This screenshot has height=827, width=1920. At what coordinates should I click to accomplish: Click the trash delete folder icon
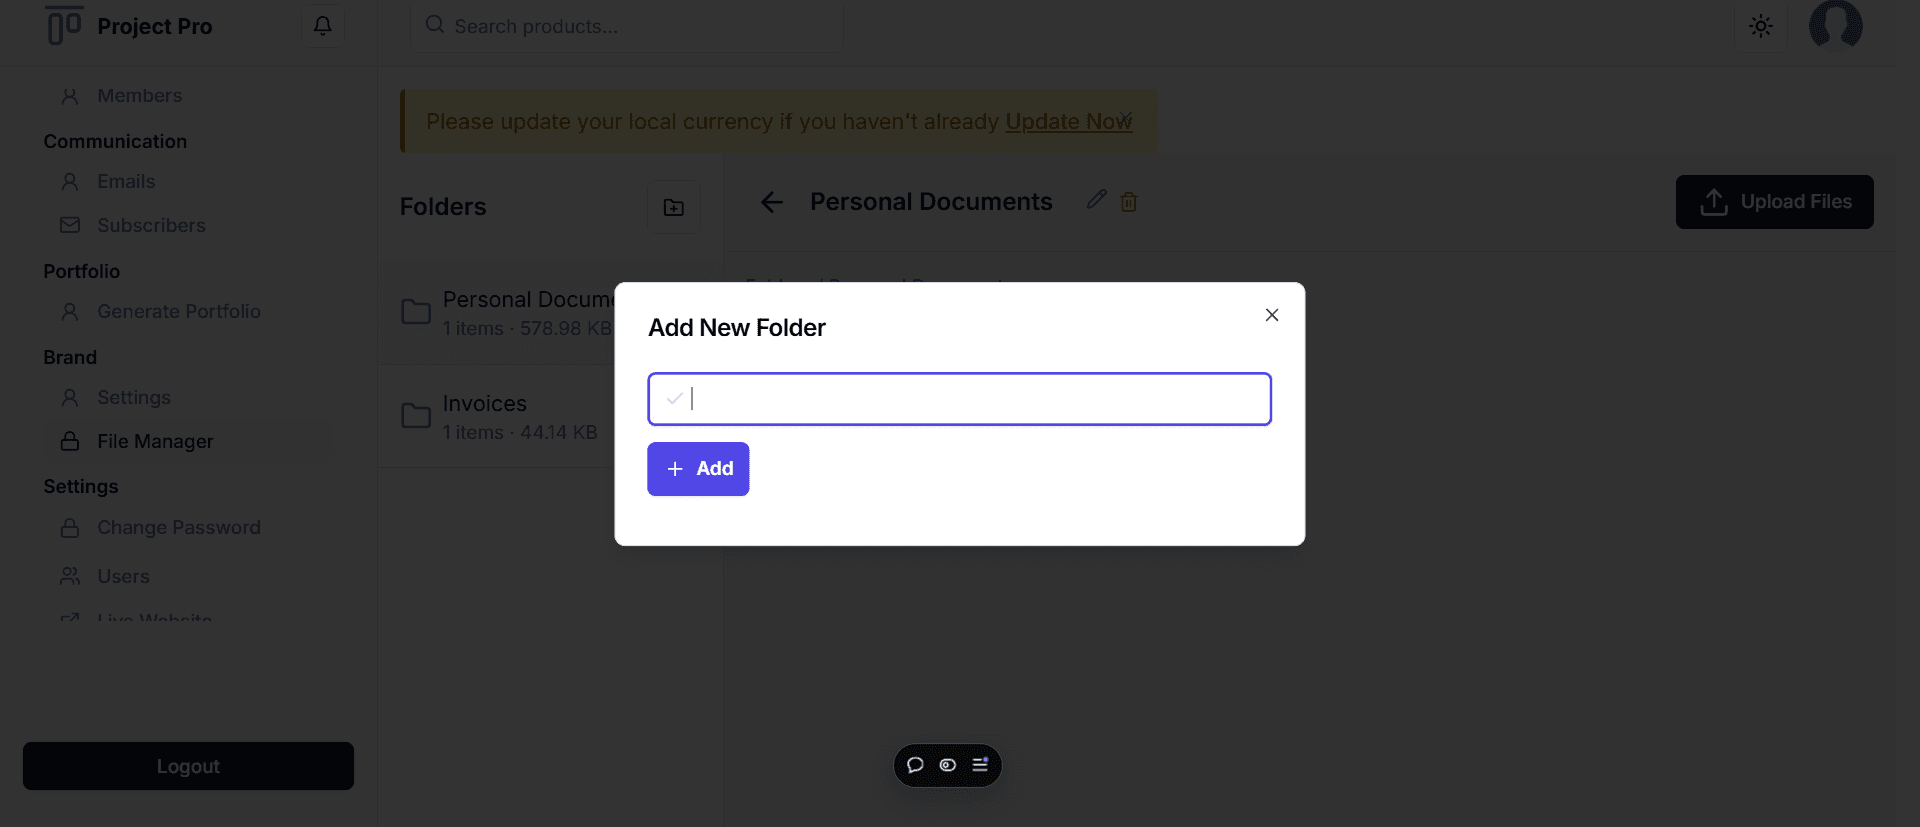click(x=1129, y=202)
